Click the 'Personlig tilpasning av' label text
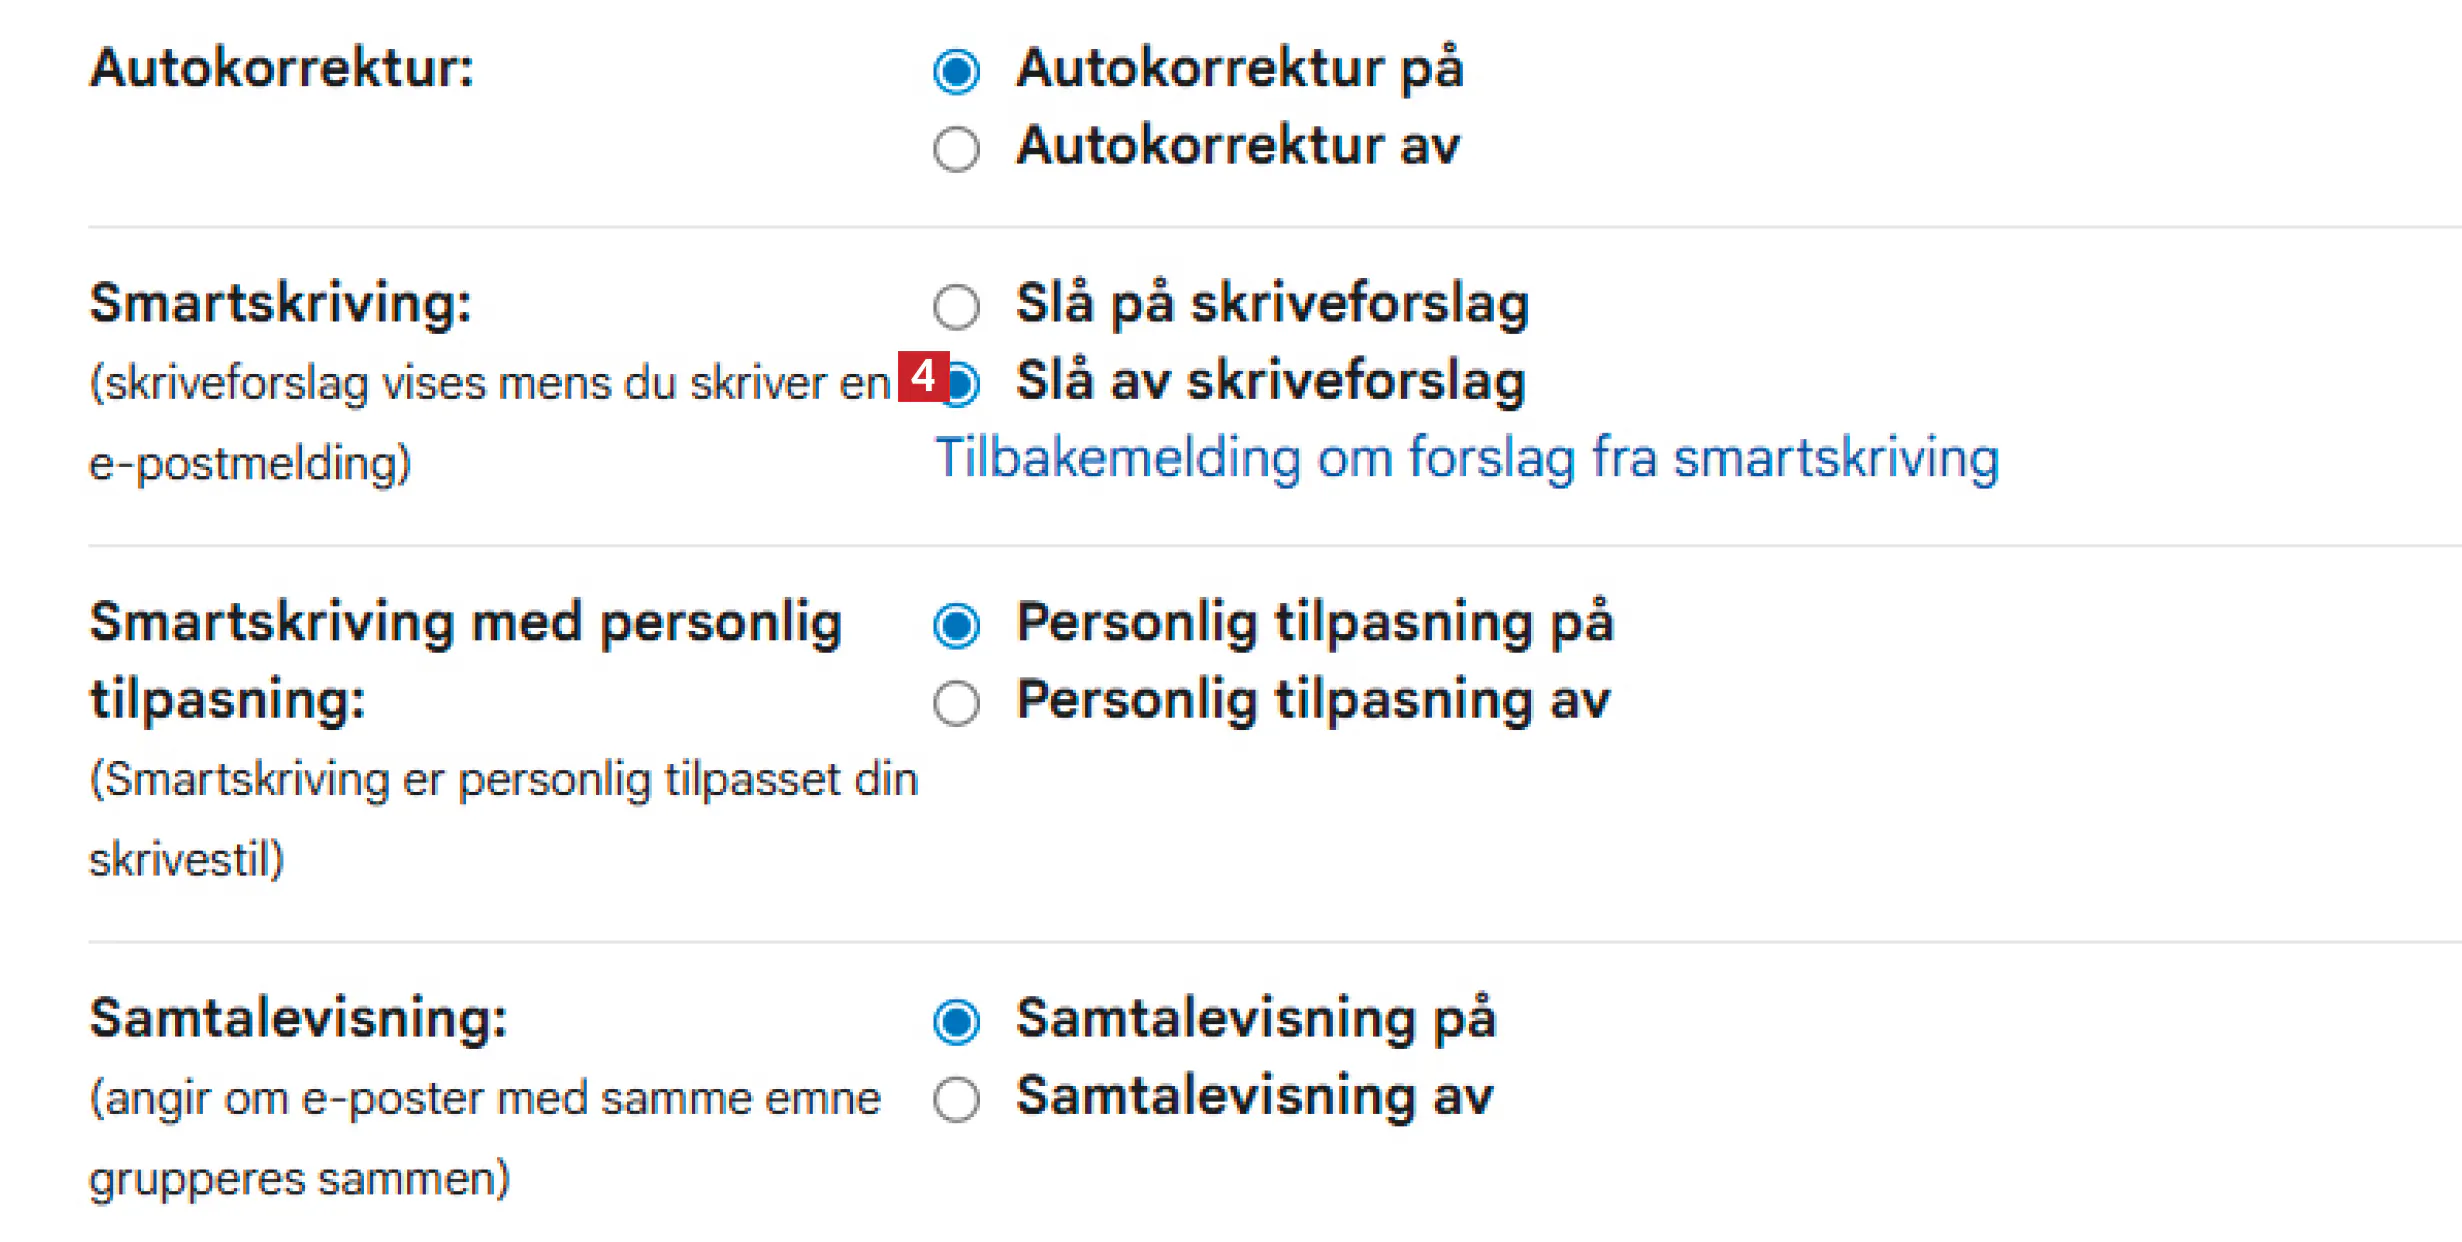The image size is (2462, 1242). 1313,700
